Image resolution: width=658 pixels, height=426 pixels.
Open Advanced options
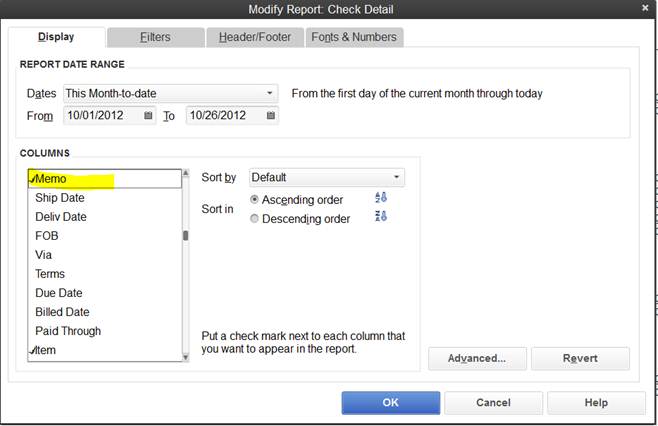pos(476,358)
